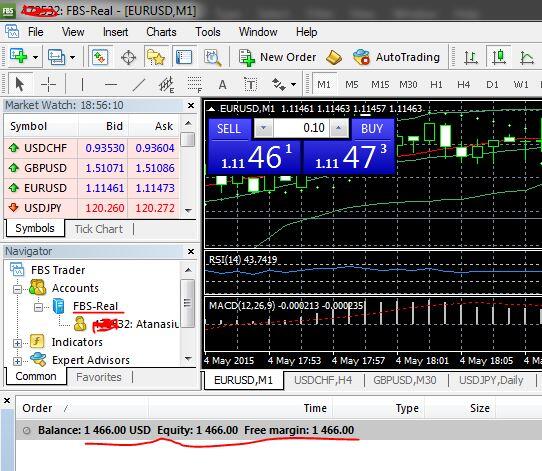Viewport: 542px width, 471px height.
Task: Select the arrows objects tool
Action: (x=279, y=84)
